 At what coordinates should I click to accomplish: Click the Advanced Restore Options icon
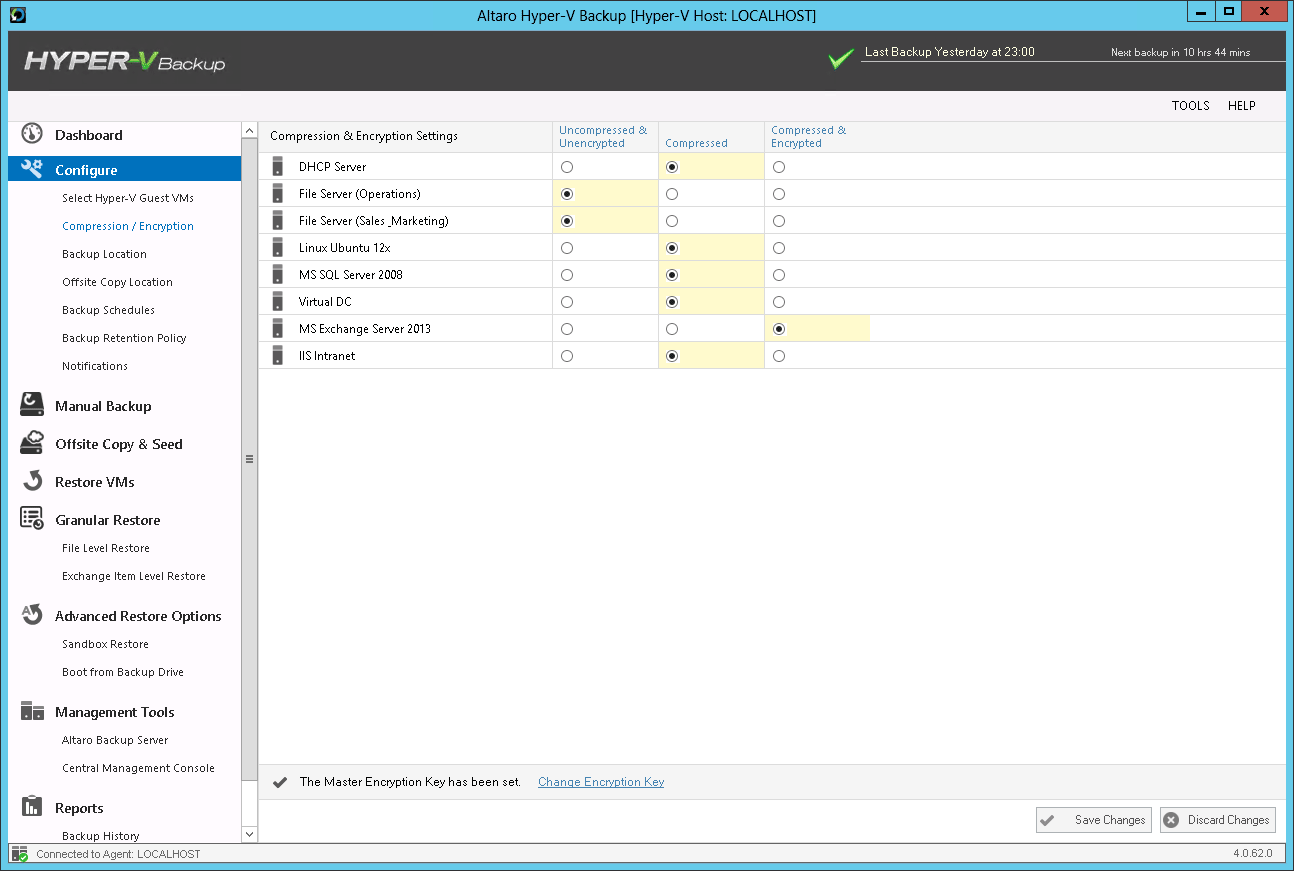32,615
